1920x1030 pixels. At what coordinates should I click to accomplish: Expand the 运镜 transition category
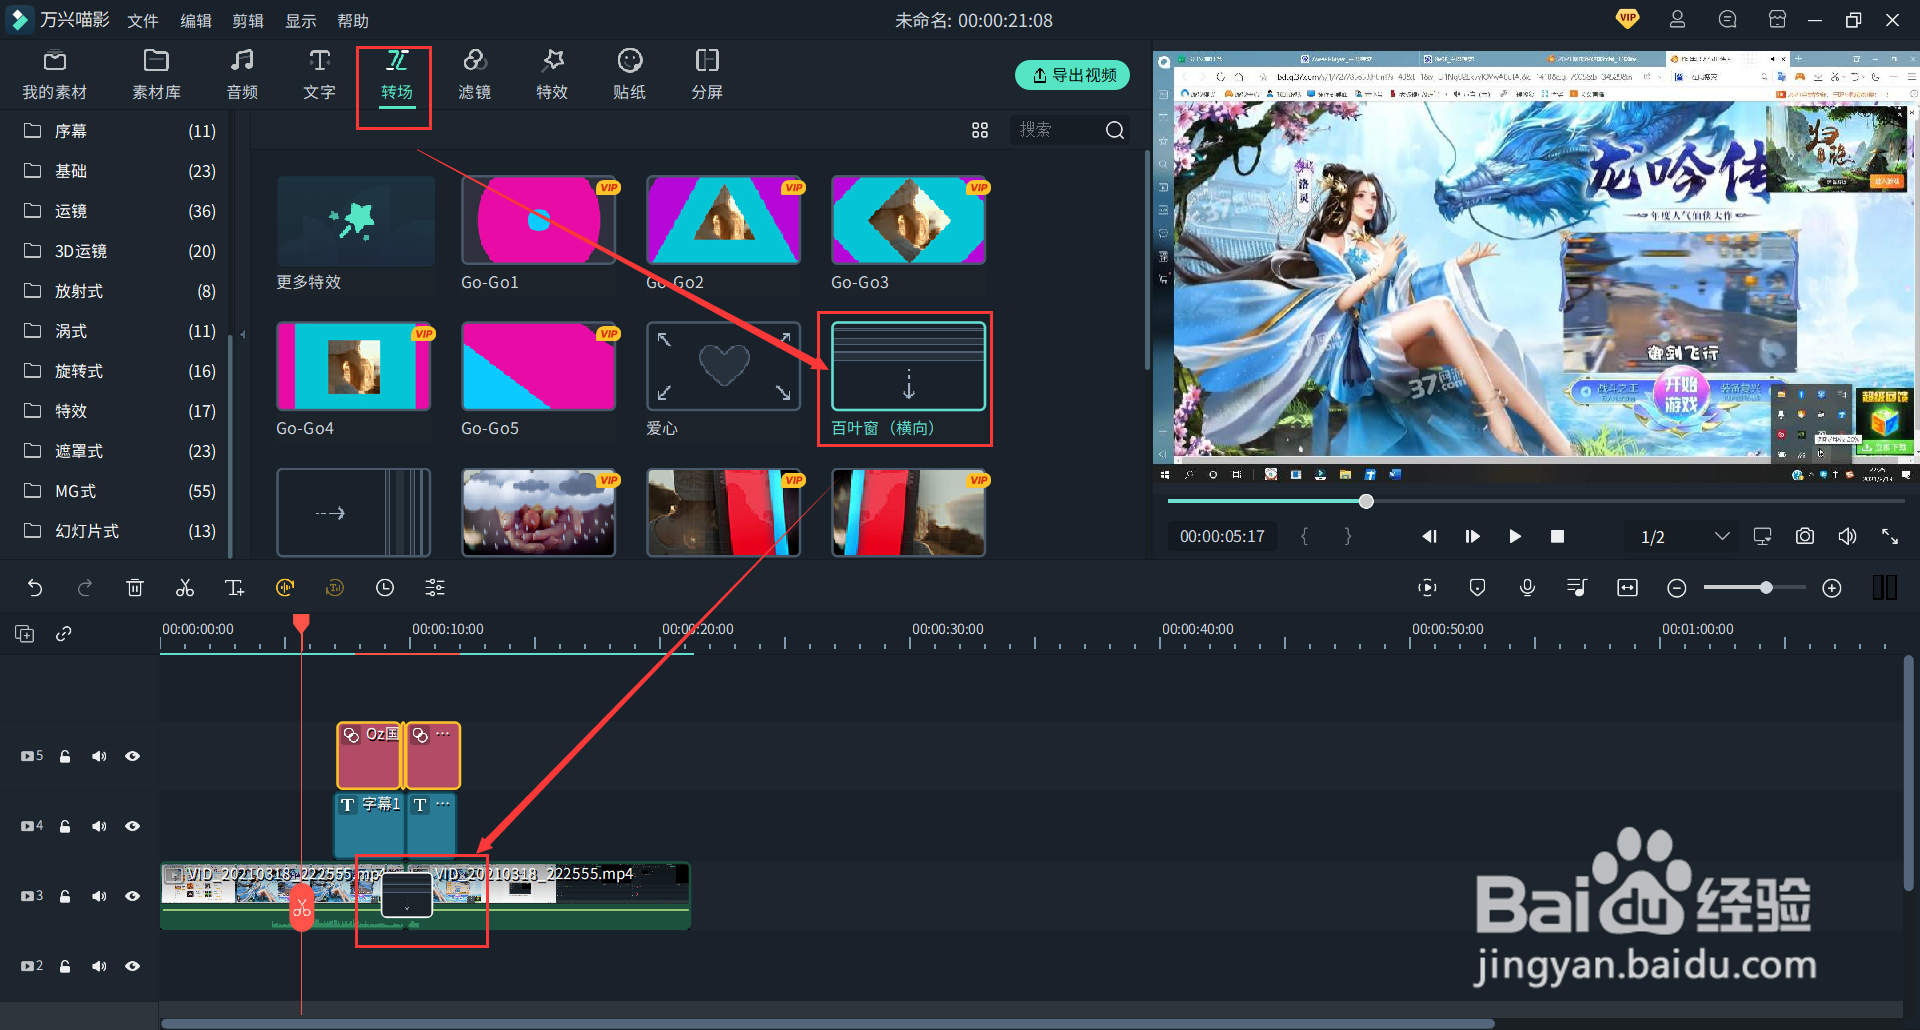coord(120,211)
